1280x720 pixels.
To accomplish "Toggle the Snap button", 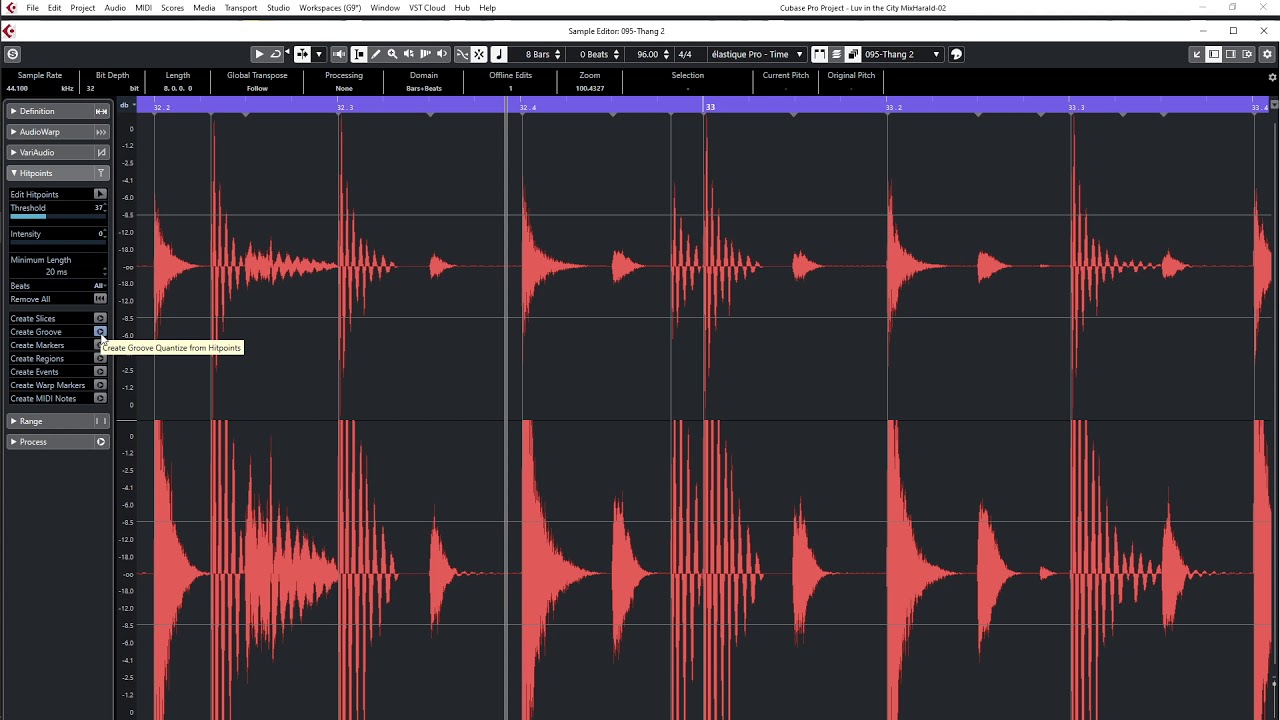I will (x=479, y=54).
